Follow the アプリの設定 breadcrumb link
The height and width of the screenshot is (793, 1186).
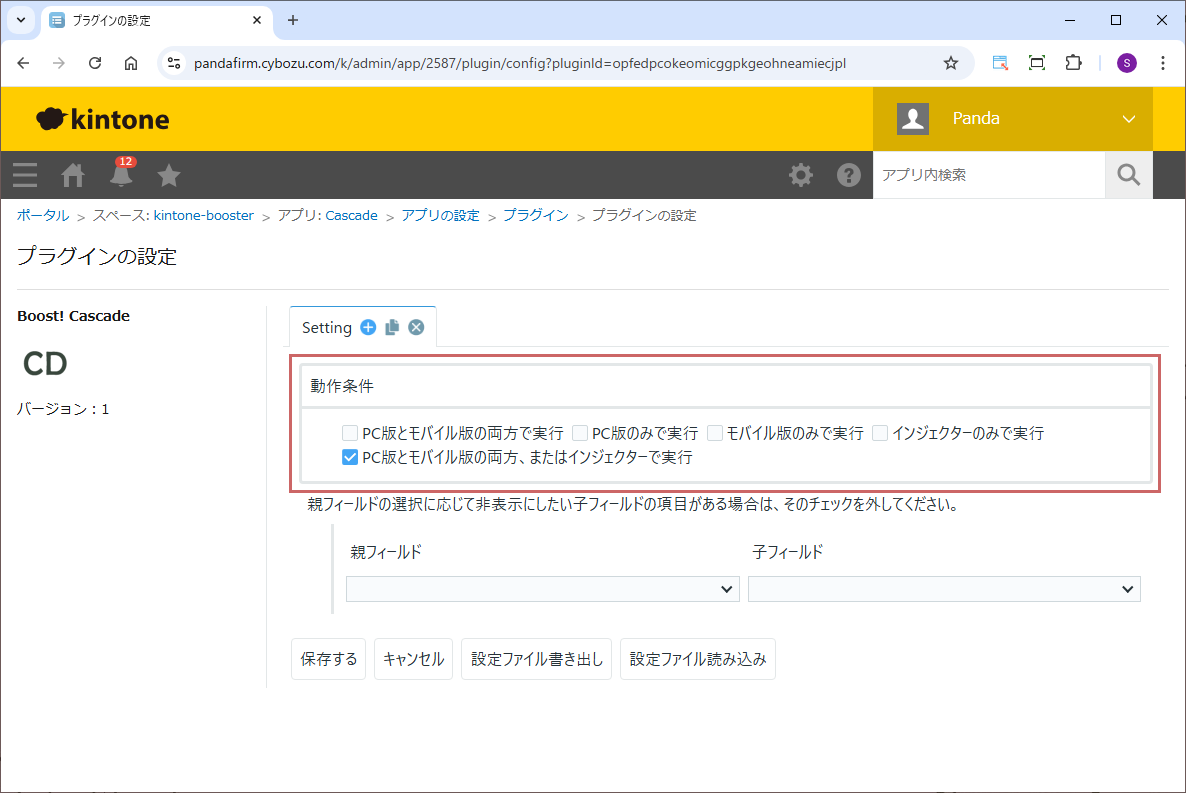pos(440,215)
